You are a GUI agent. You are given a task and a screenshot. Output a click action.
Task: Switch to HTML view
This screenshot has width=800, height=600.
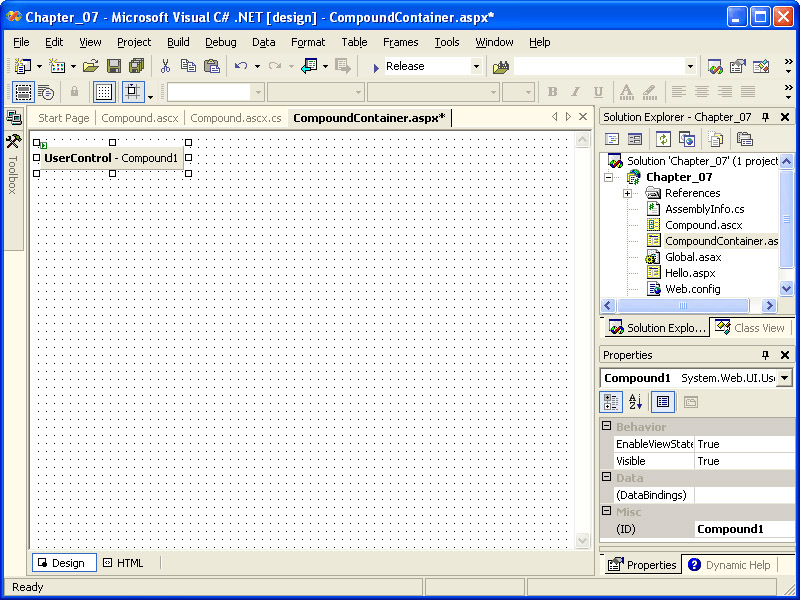coord(123,563)
